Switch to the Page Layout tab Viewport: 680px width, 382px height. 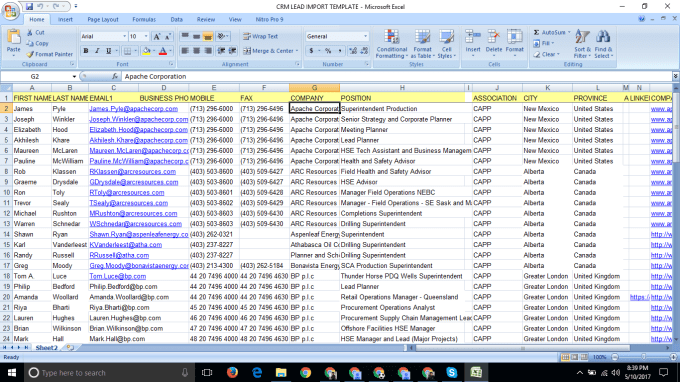click(x=103, y=20)
